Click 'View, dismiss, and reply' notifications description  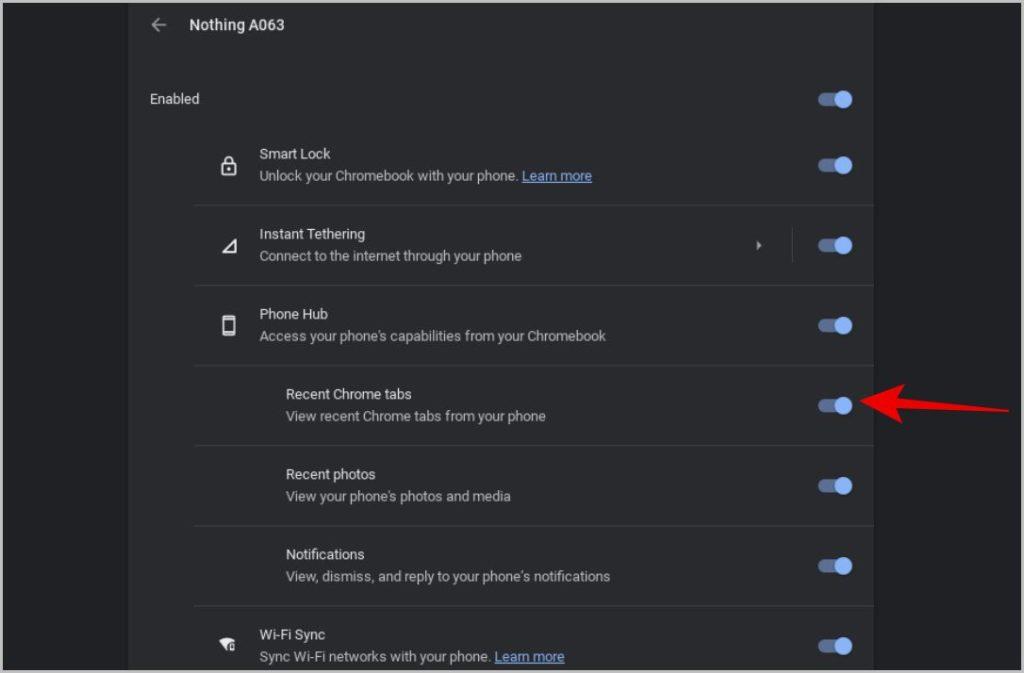448,577
